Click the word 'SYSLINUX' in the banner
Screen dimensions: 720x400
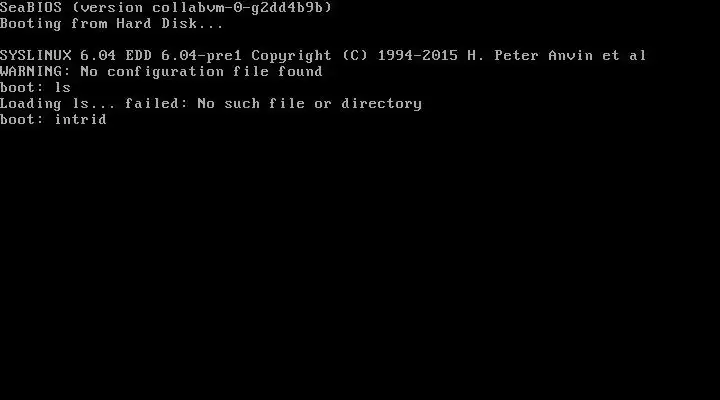[35, 56]
